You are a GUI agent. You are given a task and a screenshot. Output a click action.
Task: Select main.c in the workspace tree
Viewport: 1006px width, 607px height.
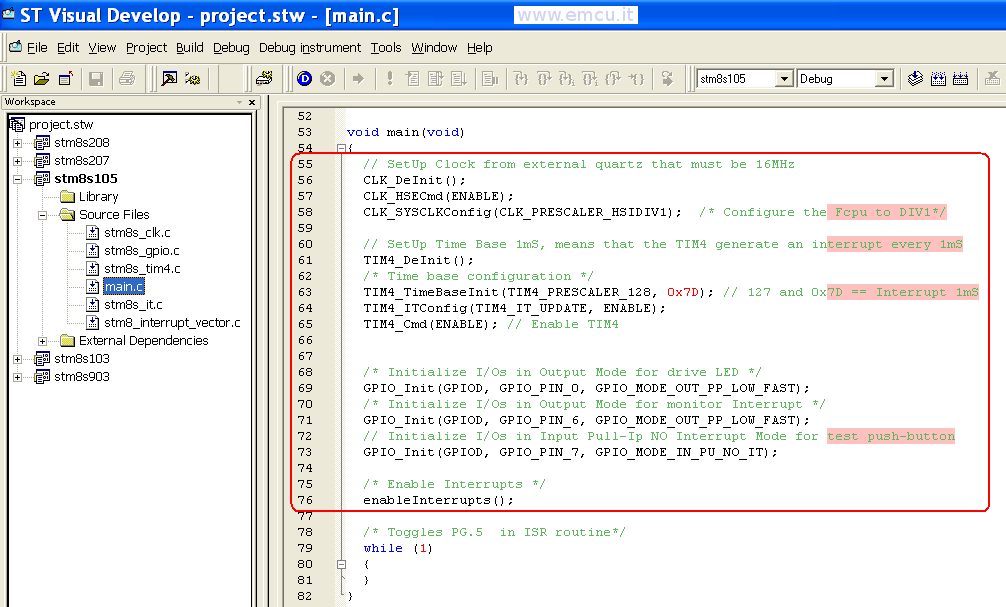click(124, 286)
